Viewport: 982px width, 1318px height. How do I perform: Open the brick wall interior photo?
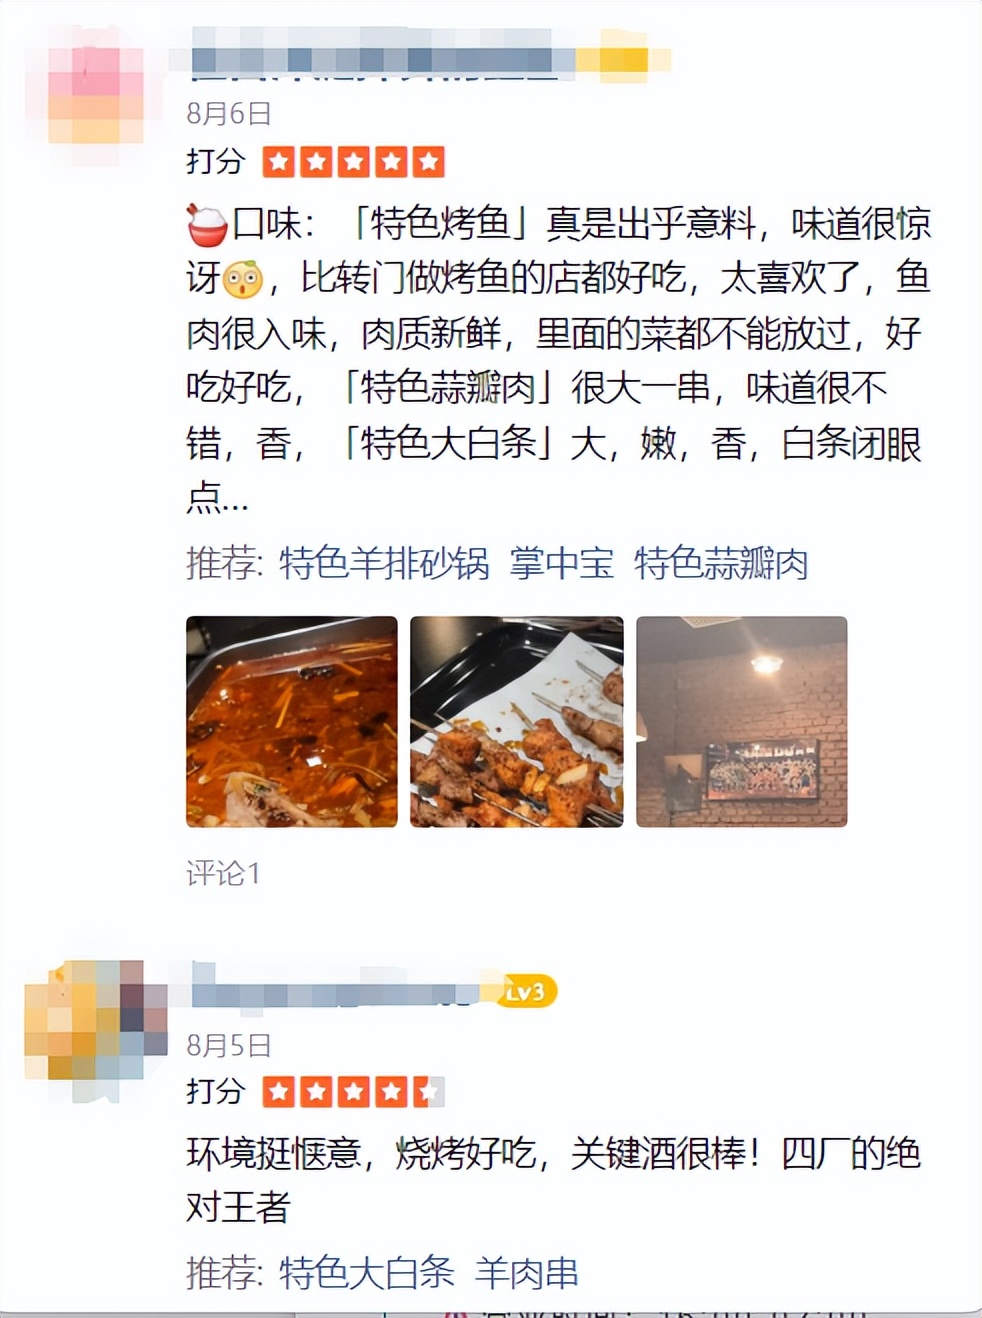(x=742, y=722)
